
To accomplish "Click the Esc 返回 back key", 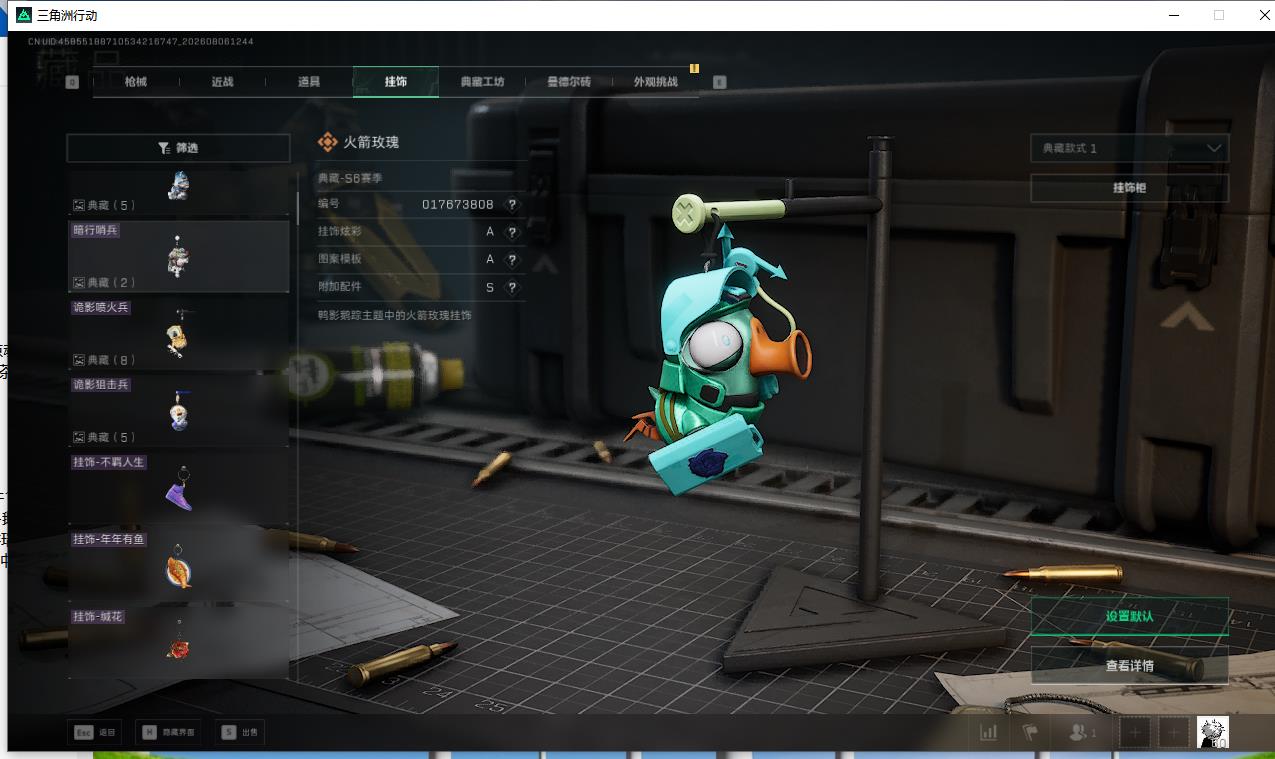I will click(96, 733).
